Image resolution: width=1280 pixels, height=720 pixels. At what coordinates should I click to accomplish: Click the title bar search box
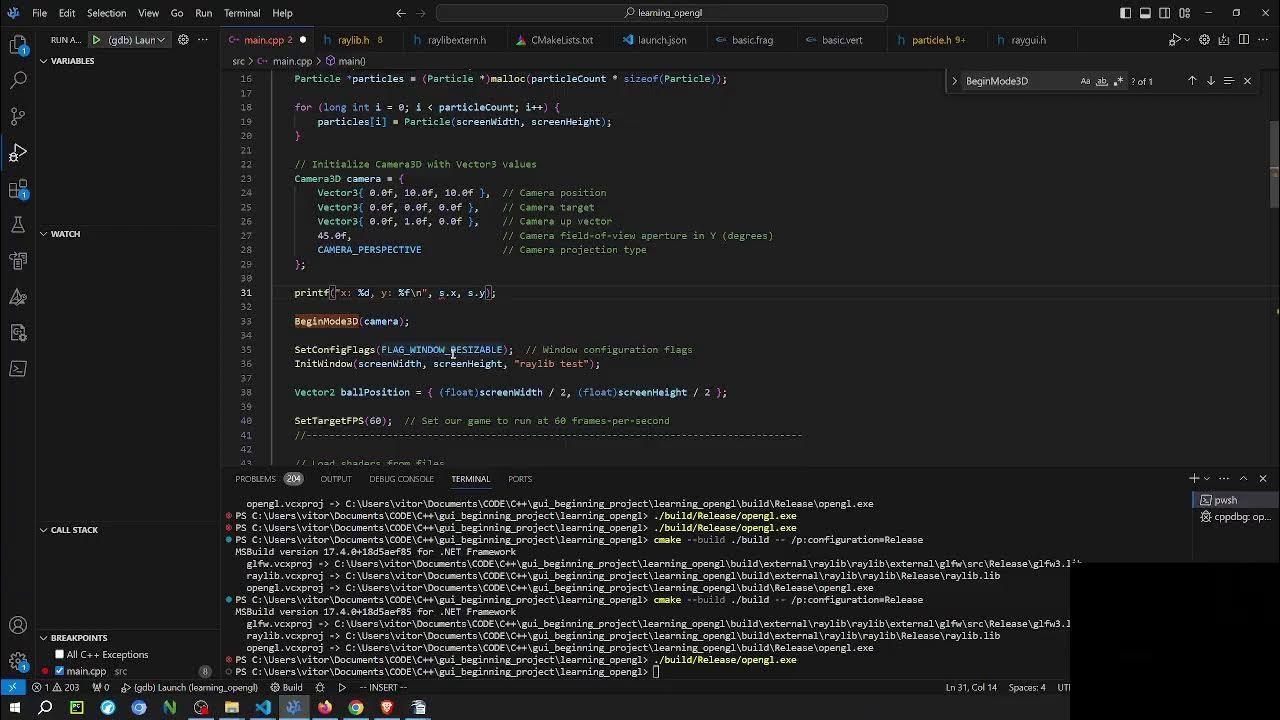pos(662,13)
